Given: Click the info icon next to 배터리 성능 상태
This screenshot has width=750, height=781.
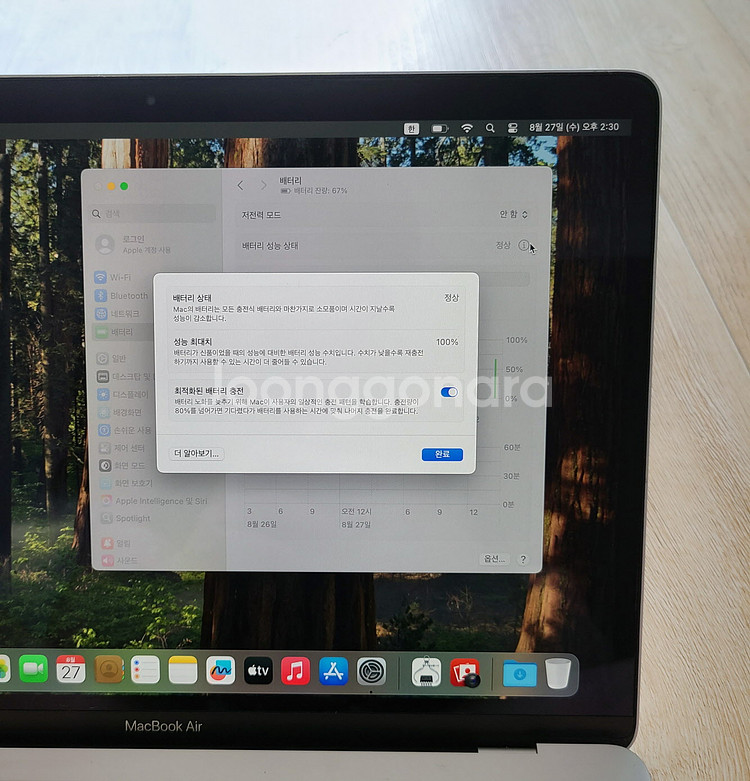Looking at the screenshot, I should point(523,245).
